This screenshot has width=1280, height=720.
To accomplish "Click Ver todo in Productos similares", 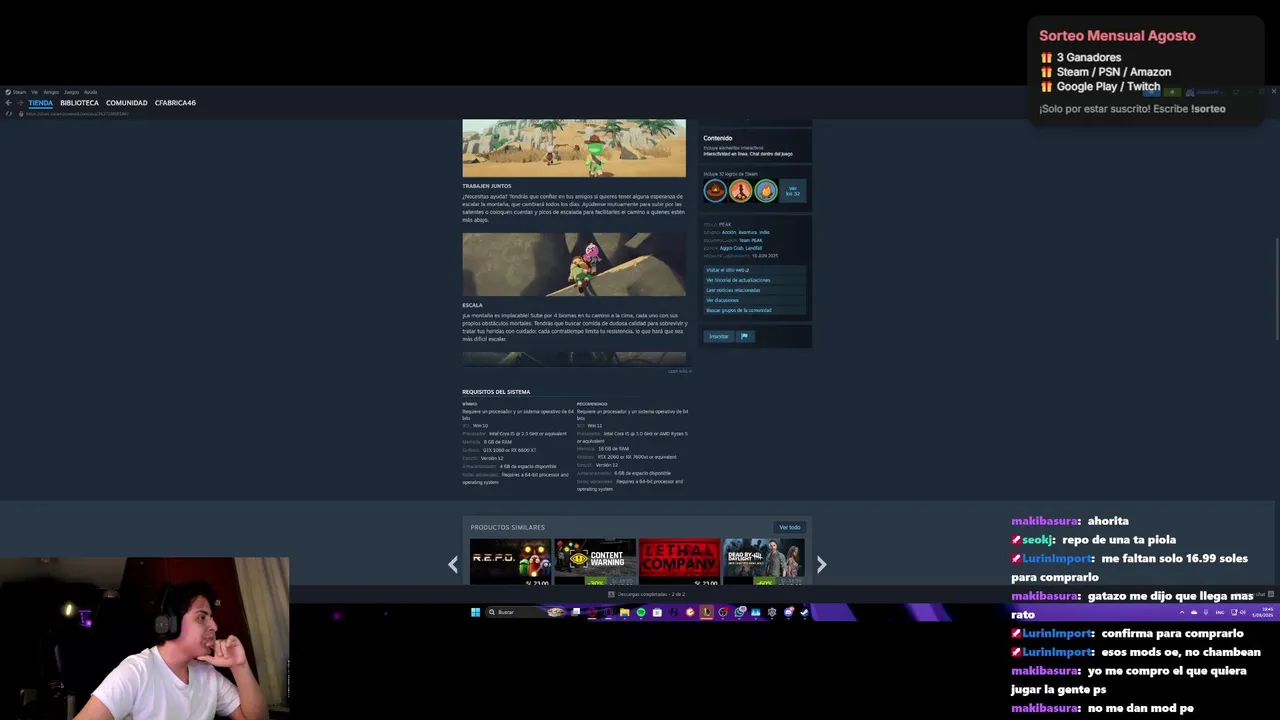I will click(790, 527).
